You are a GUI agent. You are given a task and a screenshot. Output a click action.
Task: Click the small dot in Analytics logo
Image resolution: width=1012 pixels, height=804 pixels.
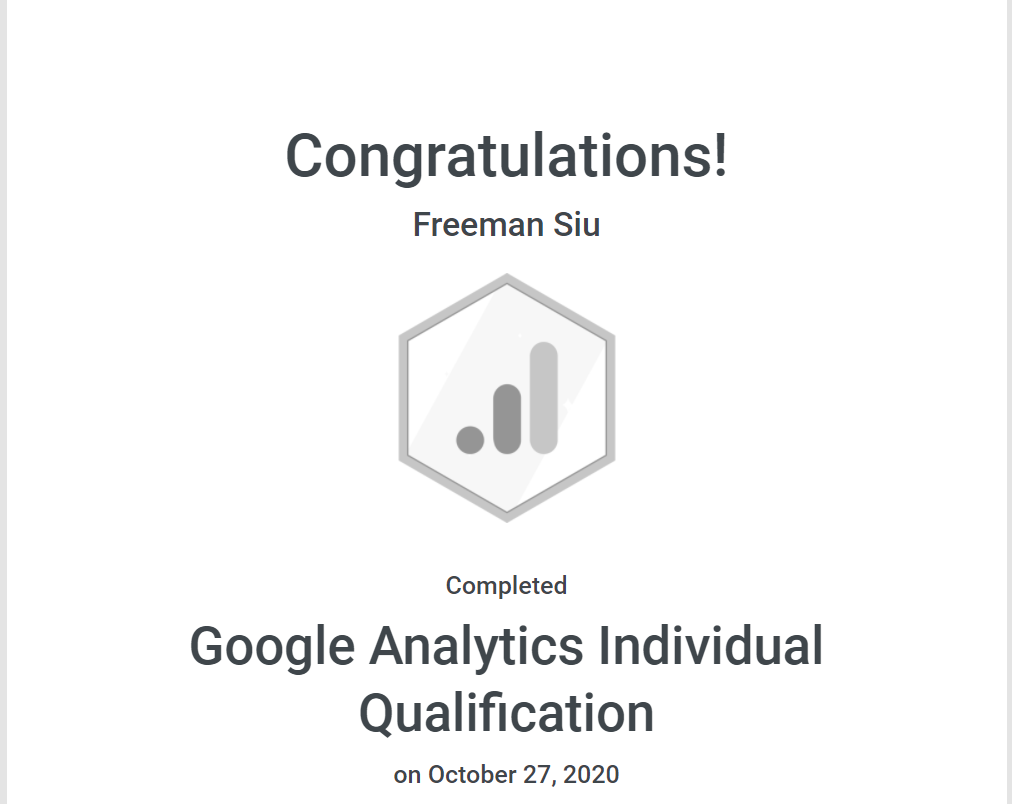pyautogui.click(x=470, y=438)
